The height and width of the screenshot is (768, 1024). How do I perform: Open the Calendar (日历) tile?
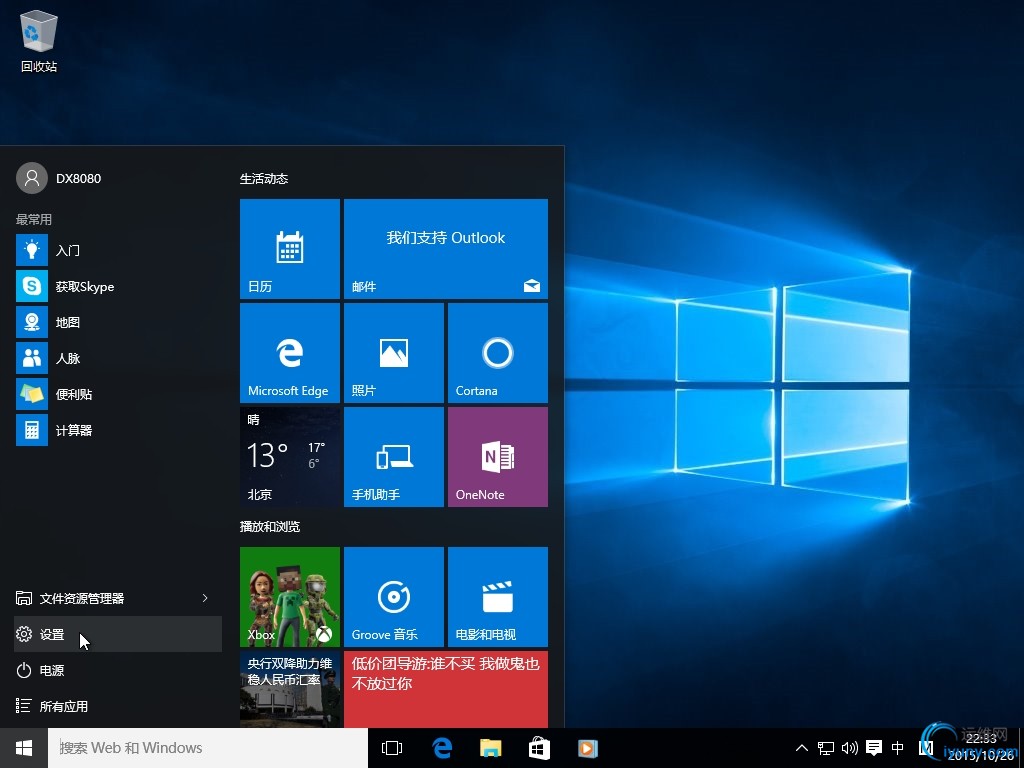[290, 248]
